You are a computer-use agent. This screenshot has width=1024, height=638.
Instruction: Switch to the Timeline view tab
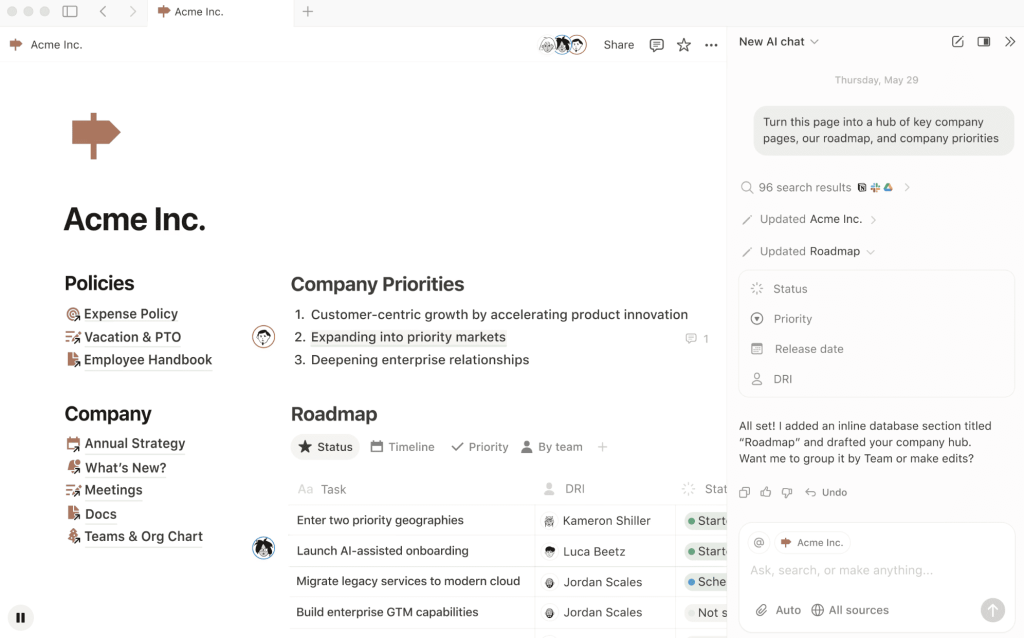click(x=402, y=447)
